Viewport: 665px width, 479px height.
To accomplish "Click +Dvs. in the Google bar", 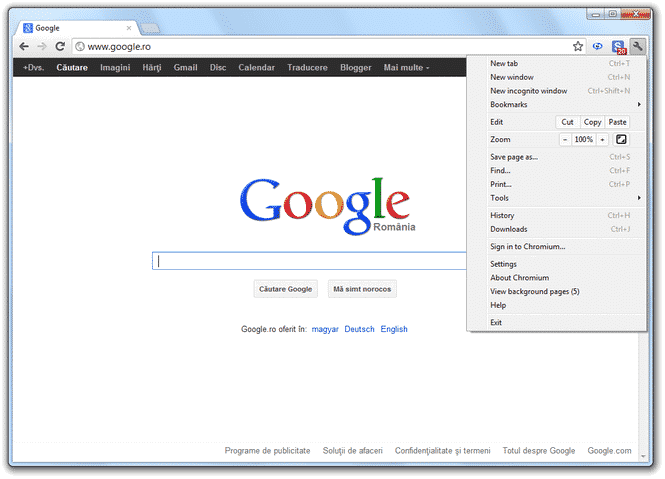I will coord(34,67).
